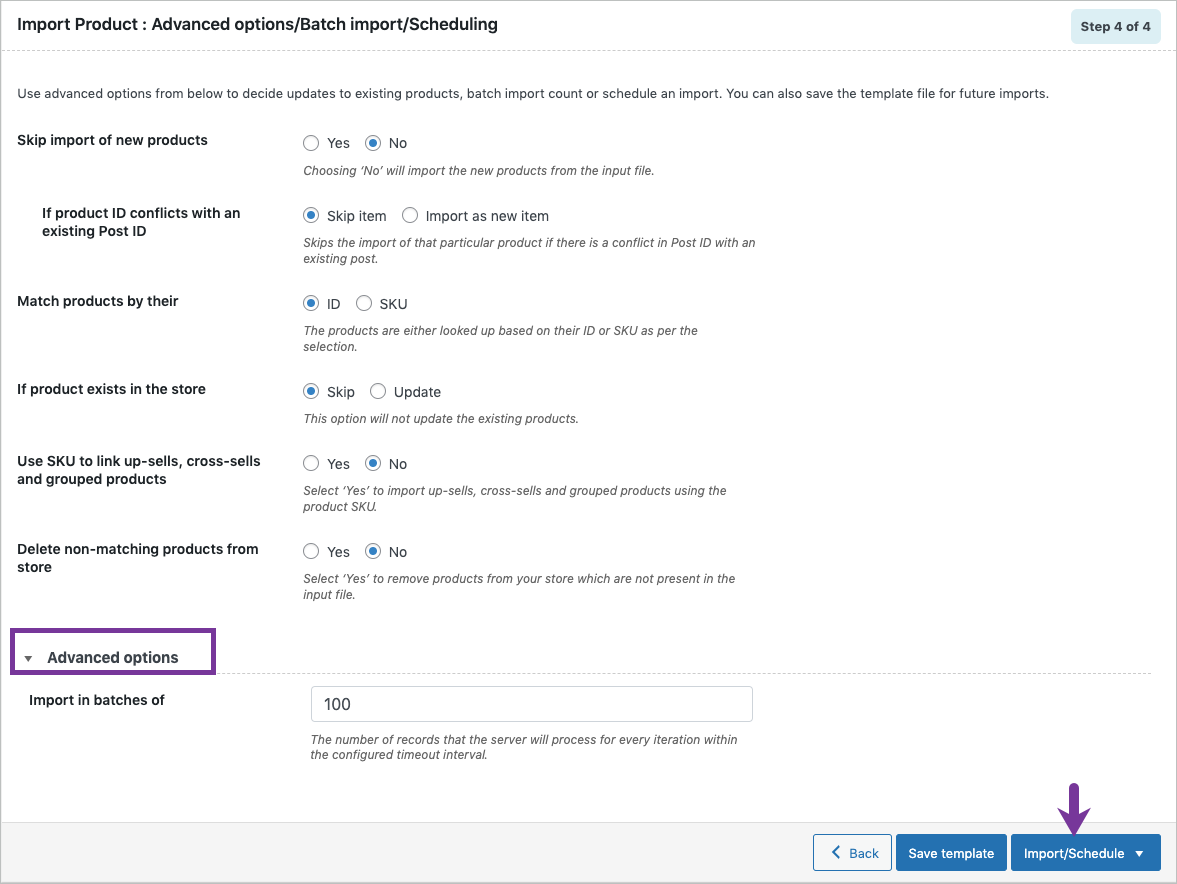Click the 'Step 4 of 4' badge
Image resolution: width=1177 pixels, height=884 pixels.
point(1115,26)
